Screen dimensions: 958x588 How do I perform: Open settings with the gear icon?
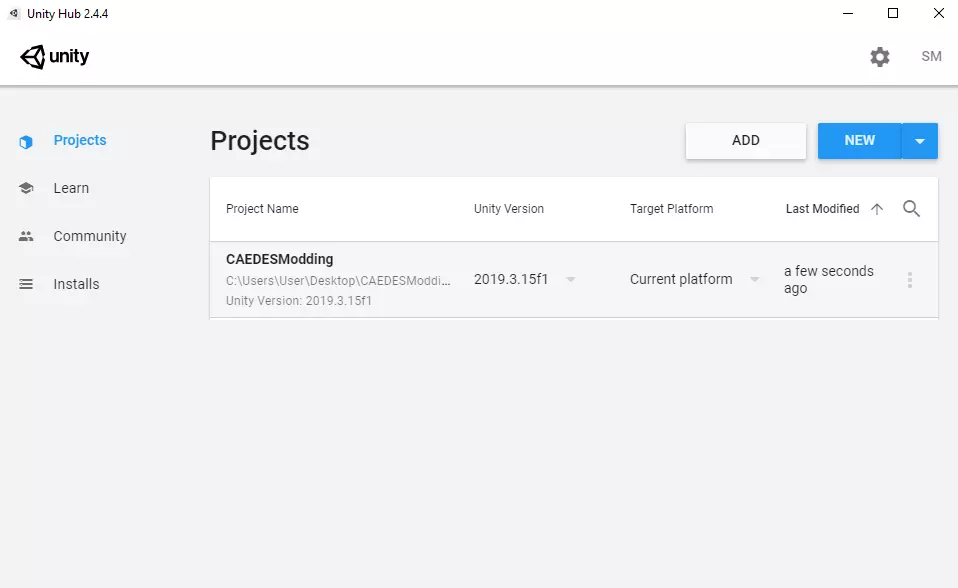pyautogui.click(x=879, y=57)
